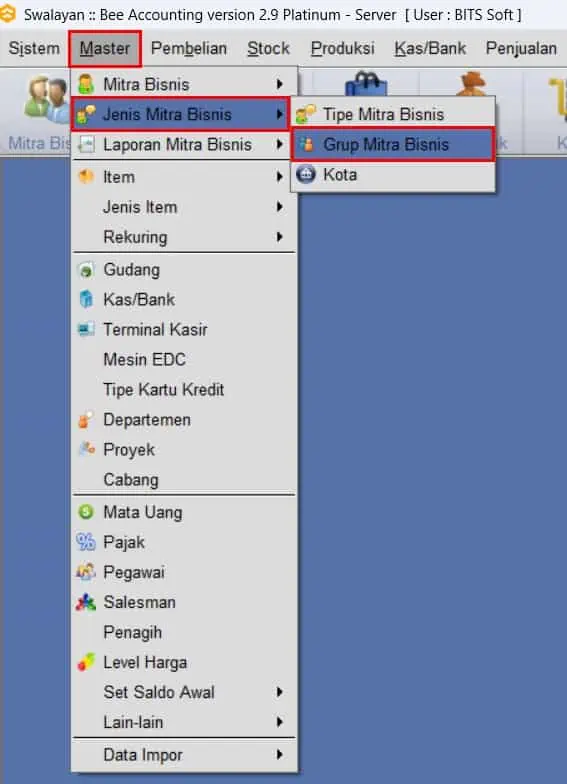Click the Level Harga icon
567x784 pixels.
click(86, 662)
